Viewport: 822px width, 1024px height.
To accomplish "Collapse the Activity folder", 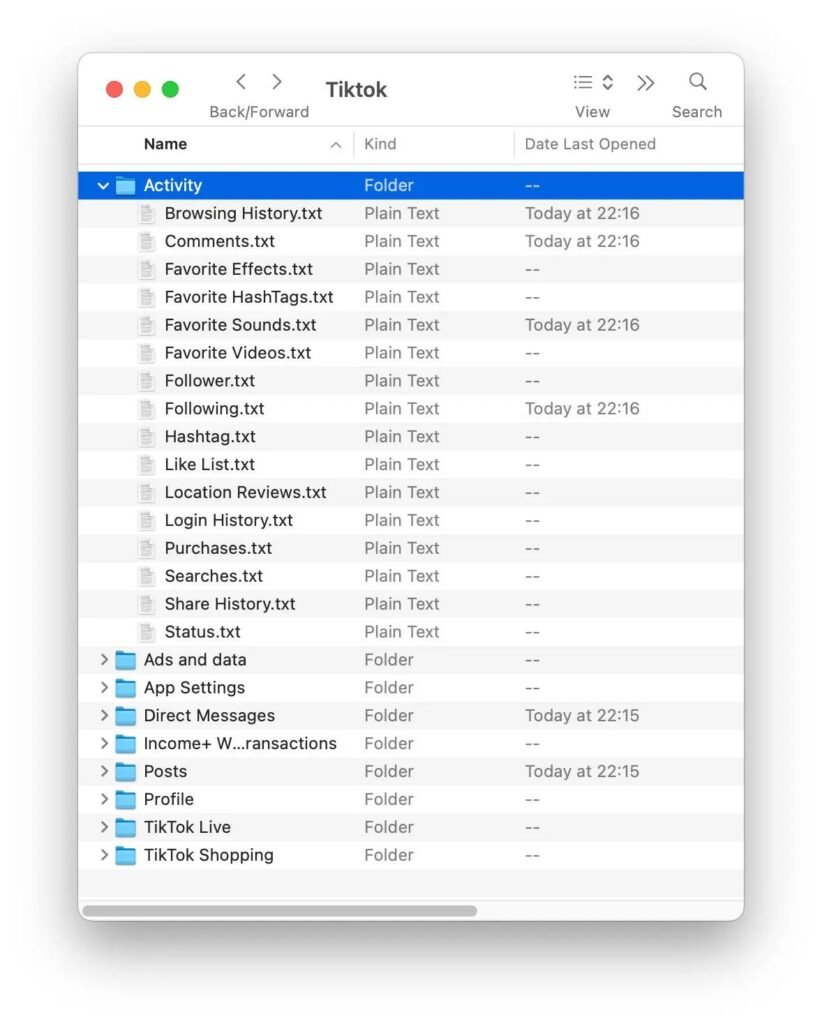I will (x=103, y=185).
